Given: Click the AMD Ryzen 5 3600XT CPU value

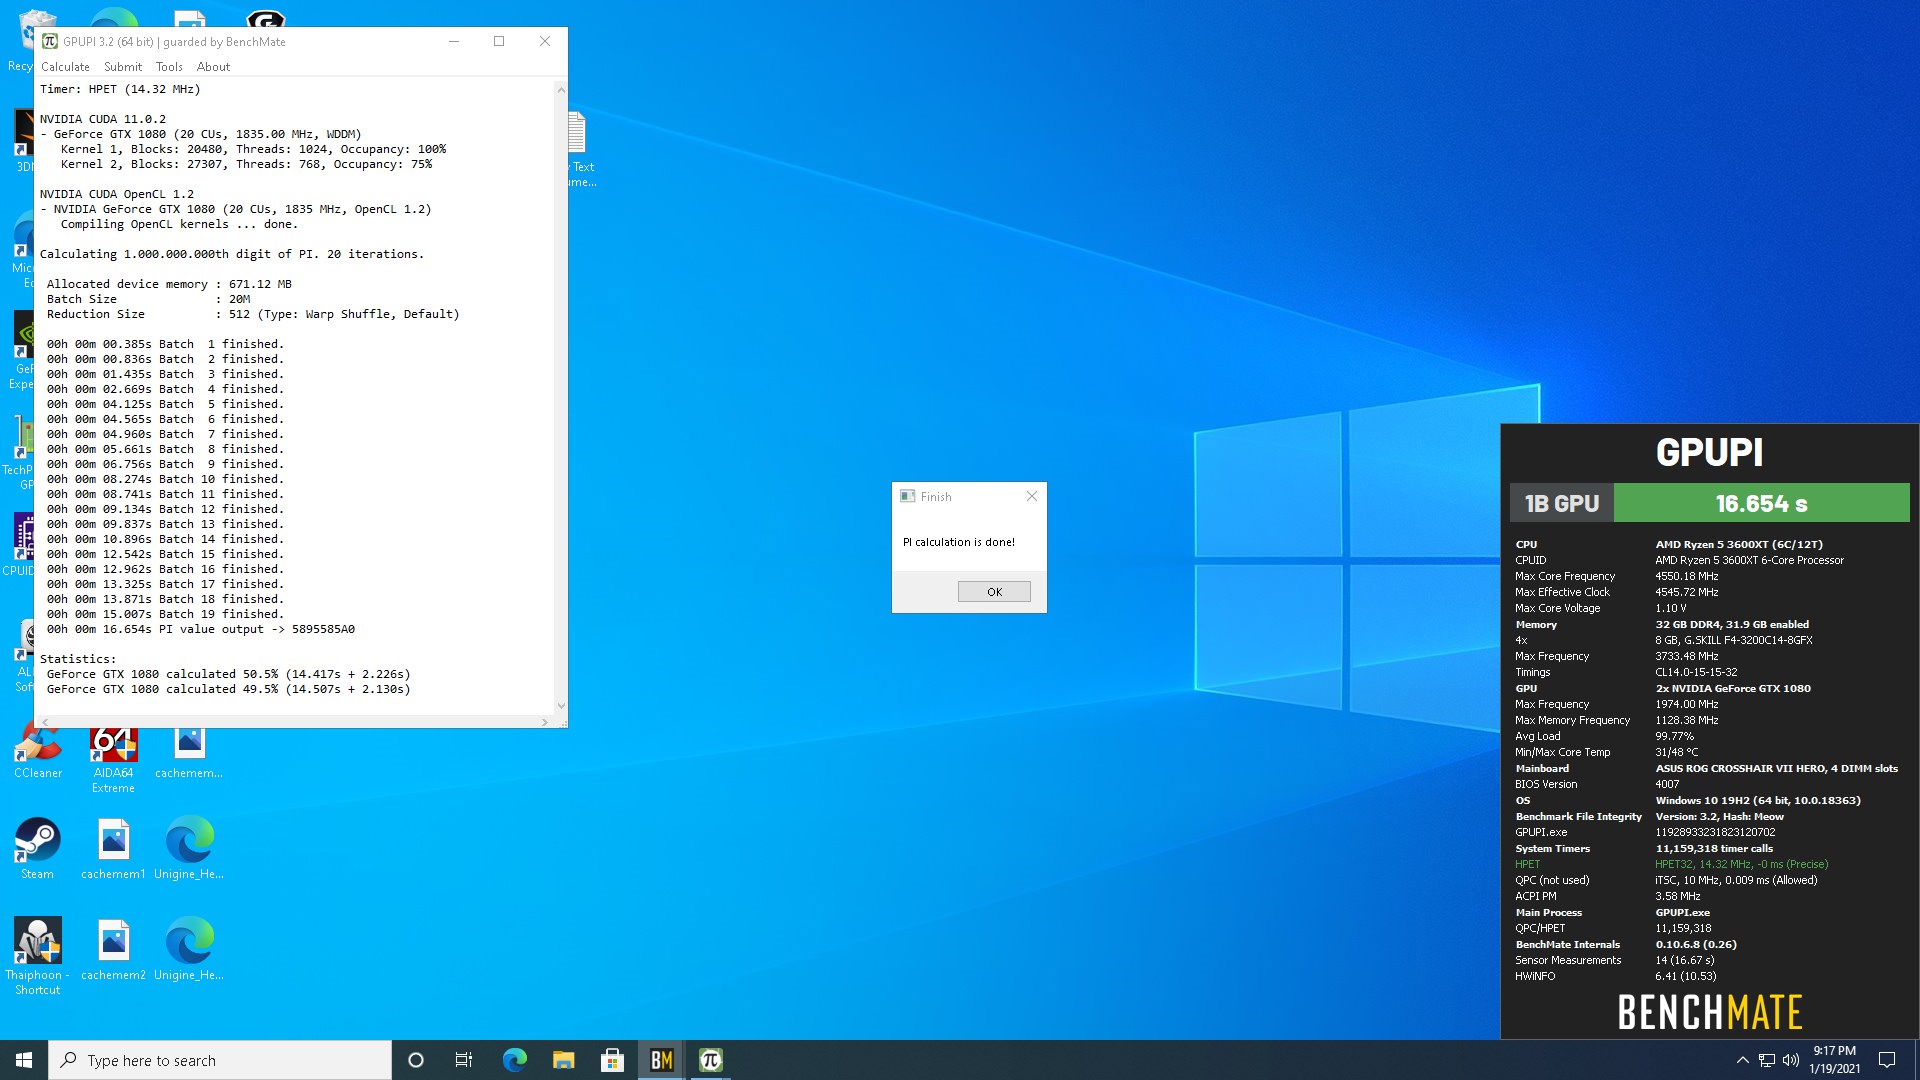Looking at the screenshot, I should [x=1739, y=545].
